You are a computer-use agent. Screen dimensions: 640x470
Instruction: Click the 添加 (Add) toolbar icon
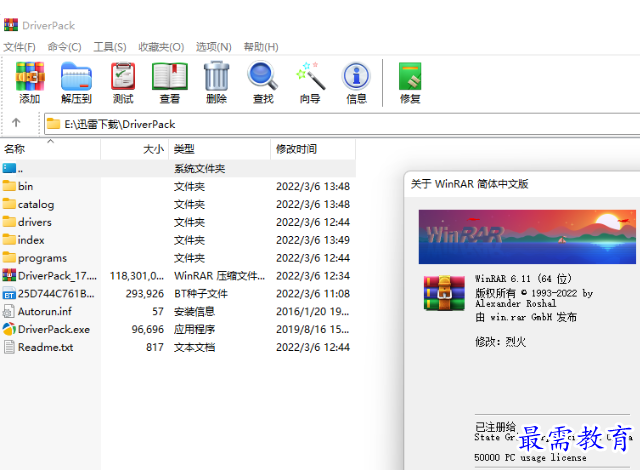point(30,77)
